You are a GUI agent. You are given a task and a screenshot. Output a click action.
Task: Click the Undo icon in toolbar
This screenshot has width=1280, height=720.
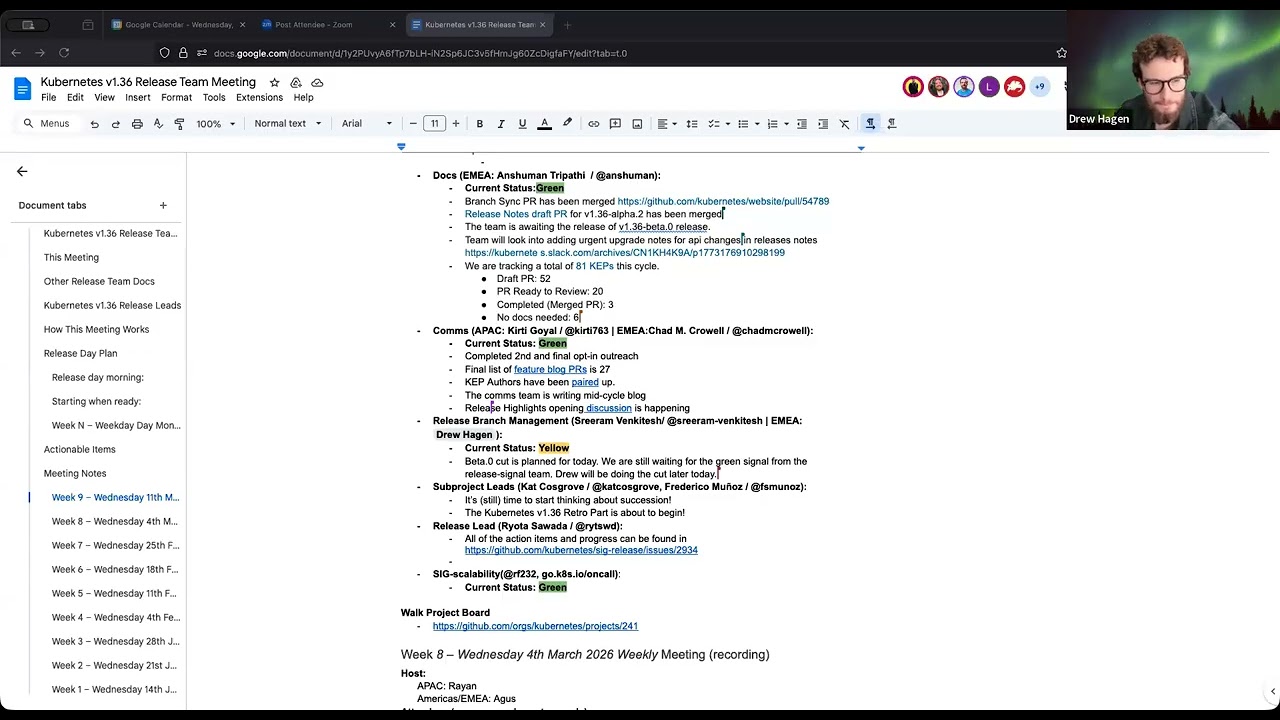pyautogui.click(x=94, y=124)
